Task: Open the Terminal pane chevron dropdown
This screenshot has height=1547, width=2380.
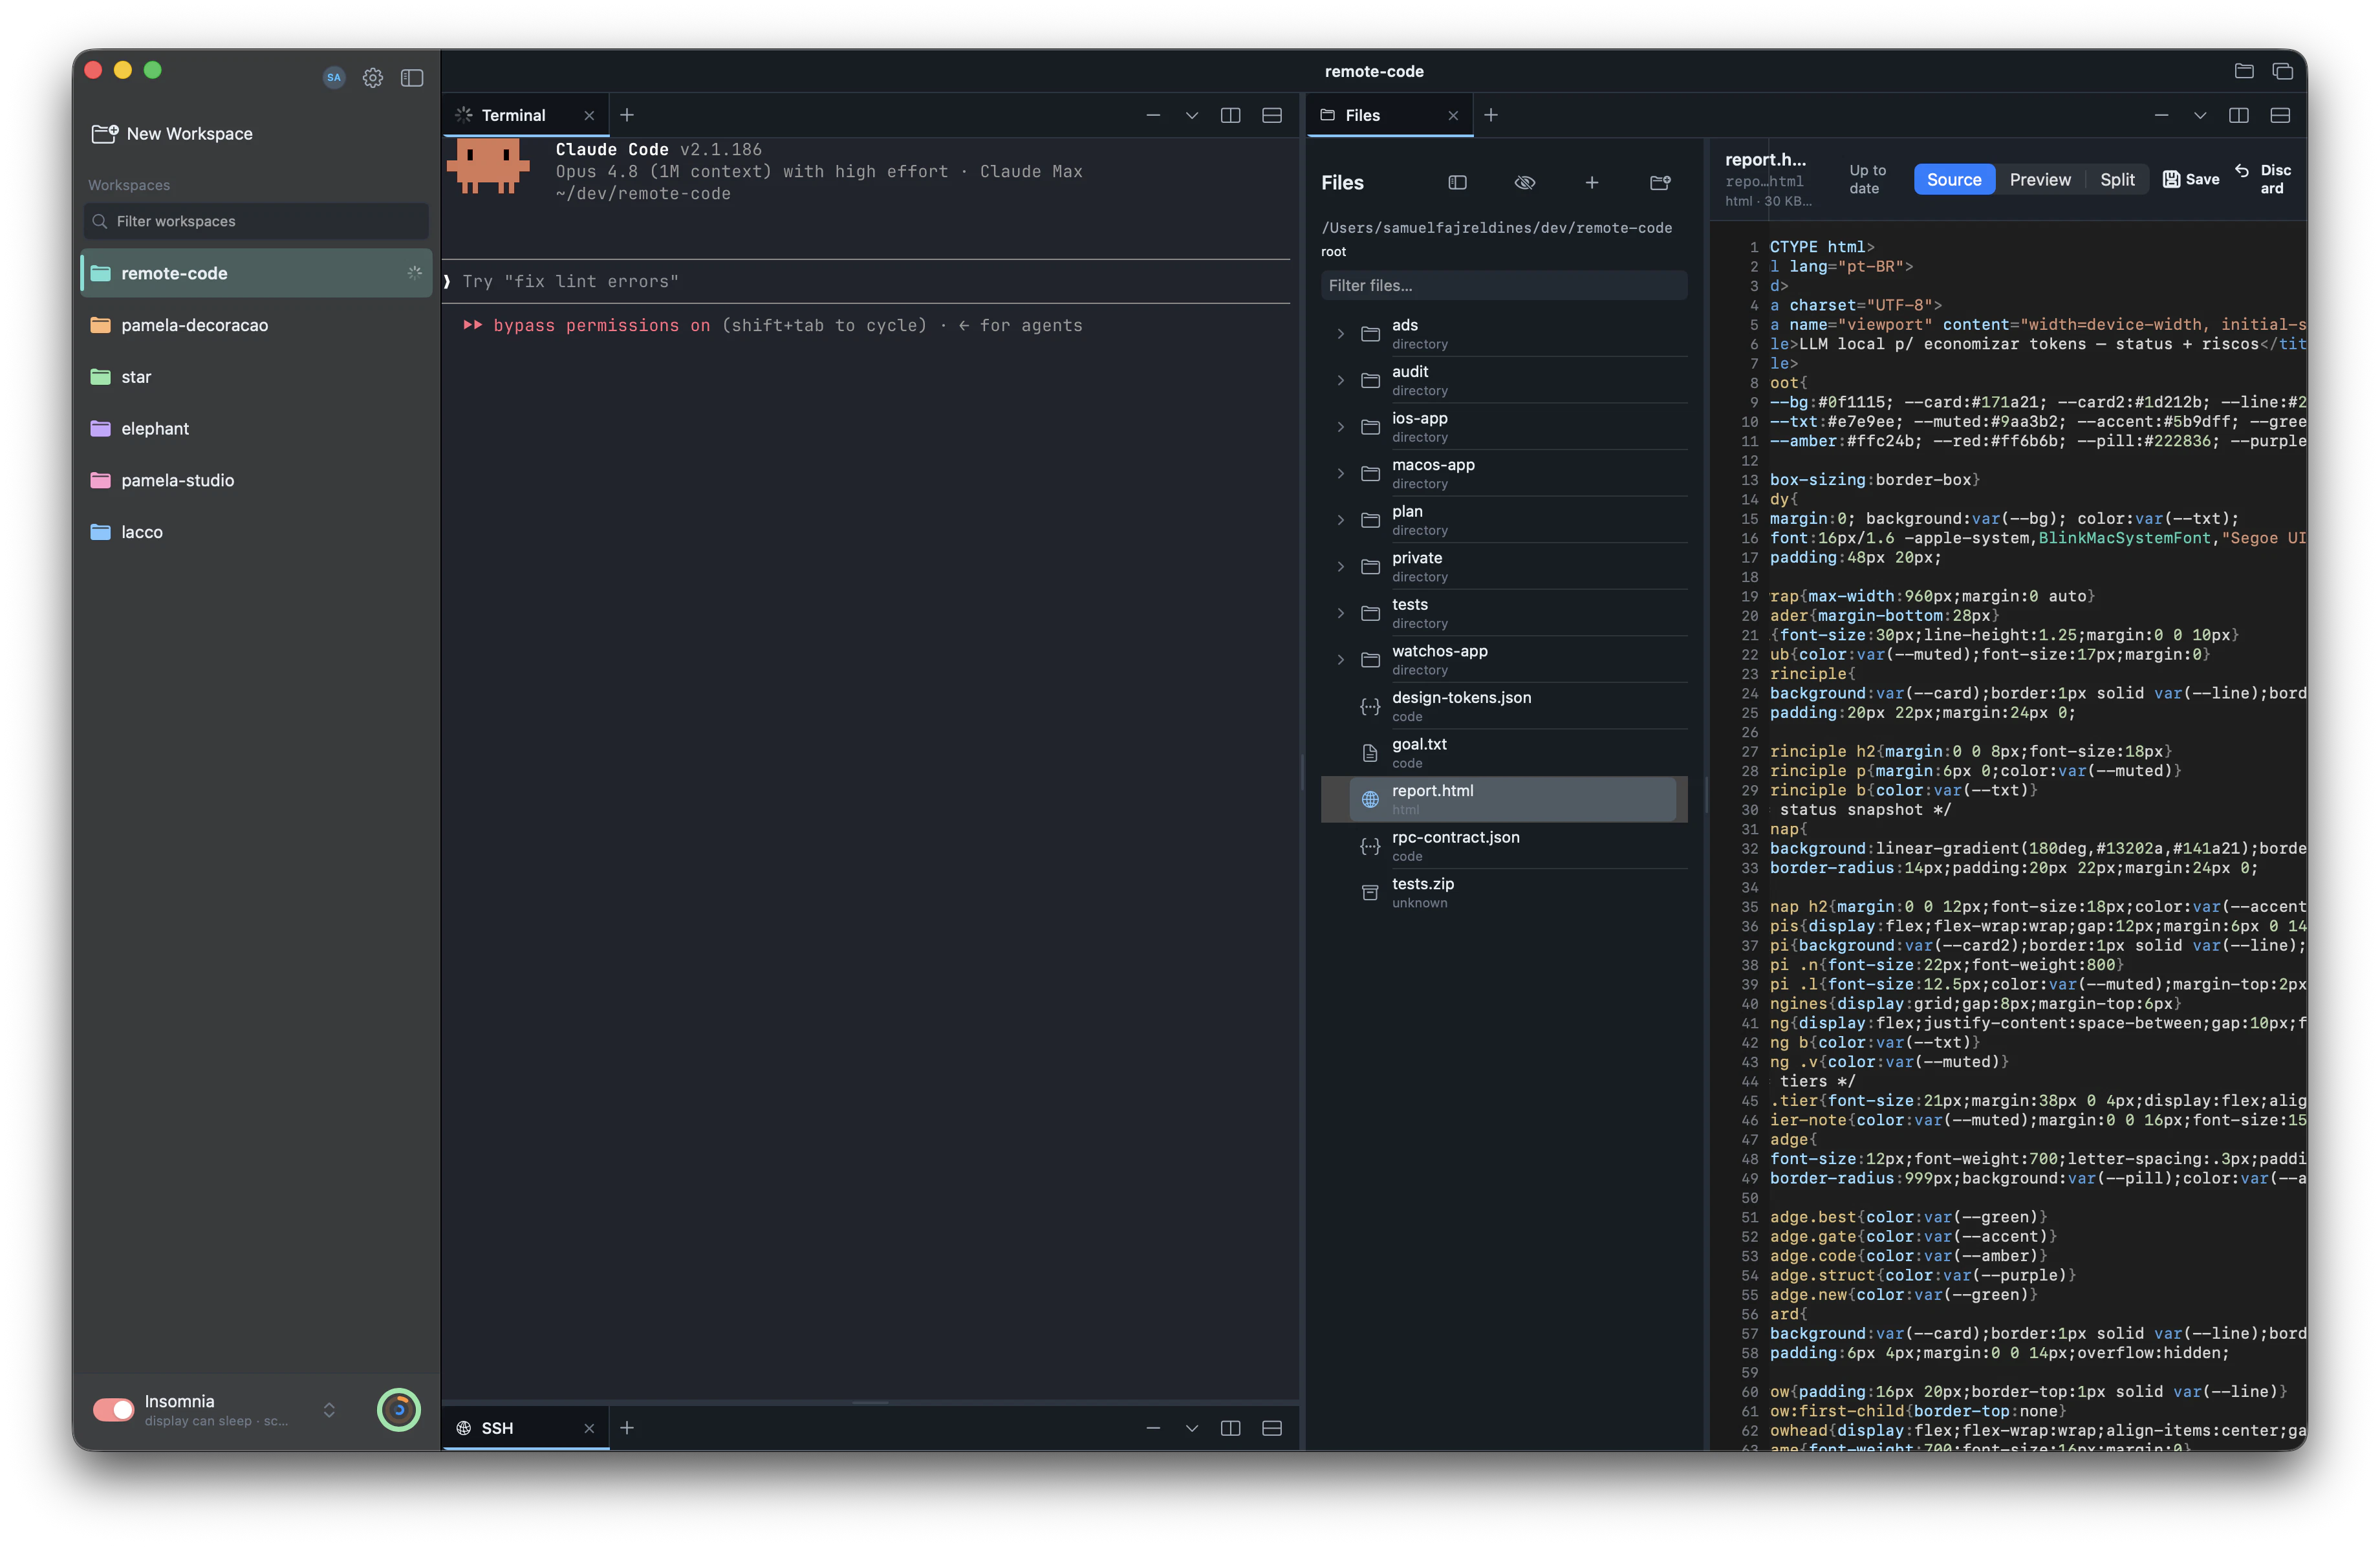Action: tap(1191, 115)
